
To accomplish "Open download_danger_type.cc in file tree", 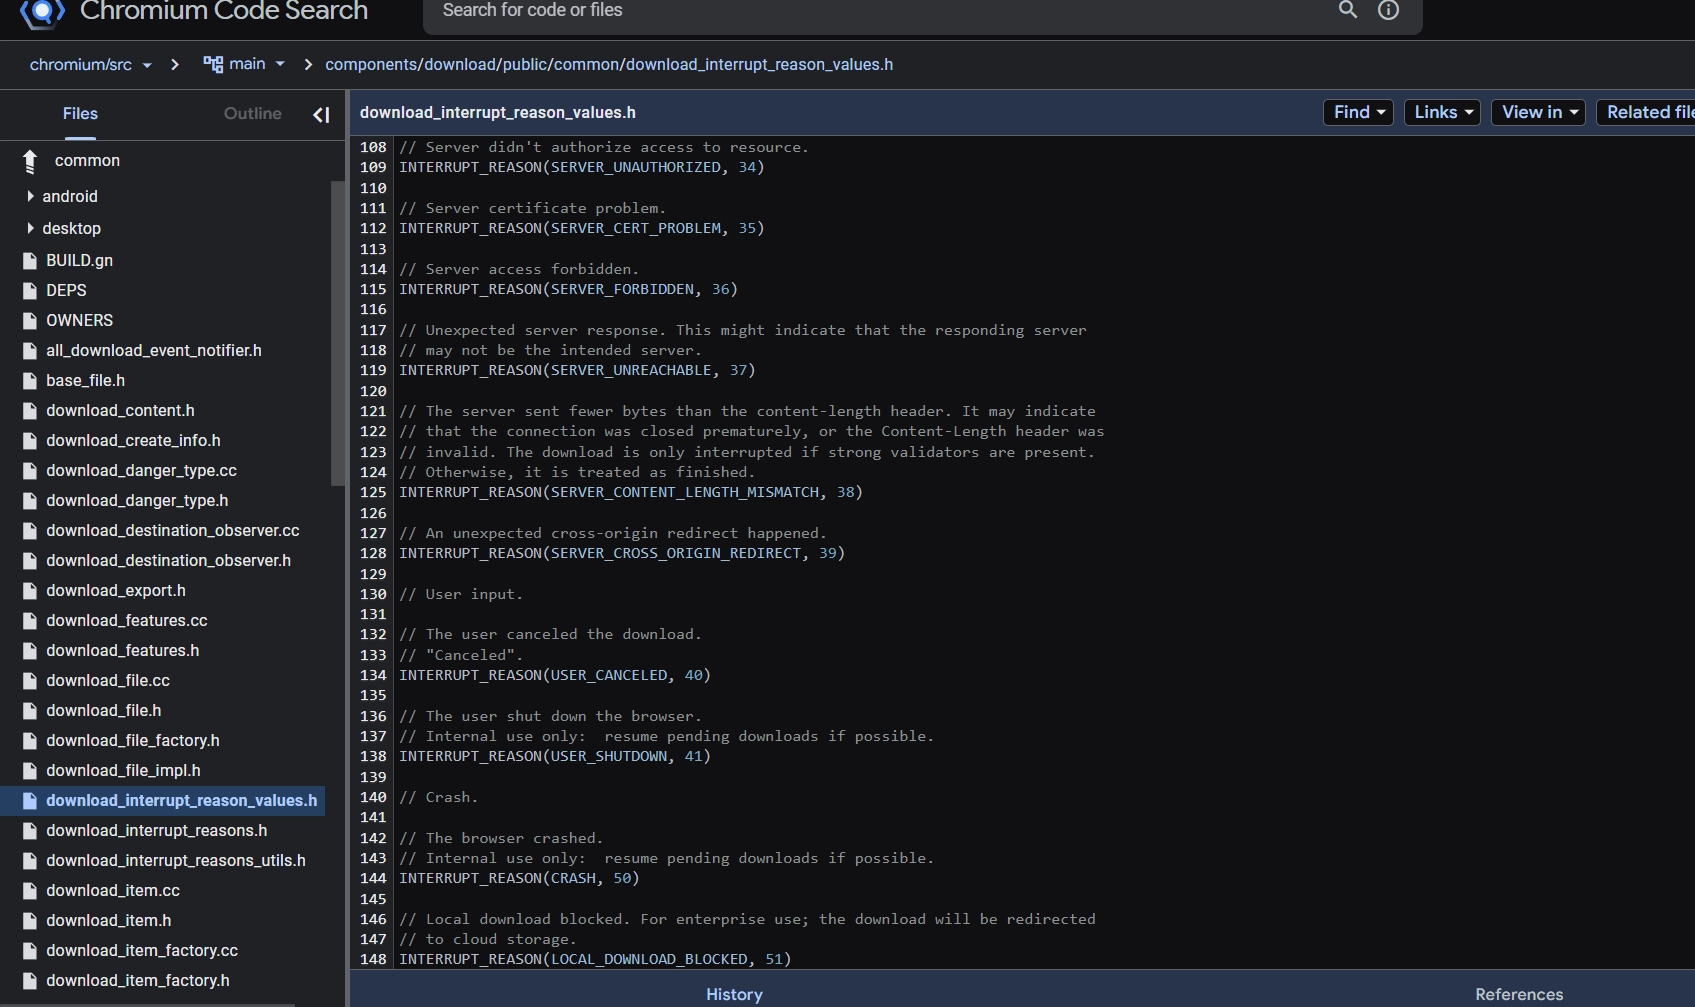I will 141,471.
